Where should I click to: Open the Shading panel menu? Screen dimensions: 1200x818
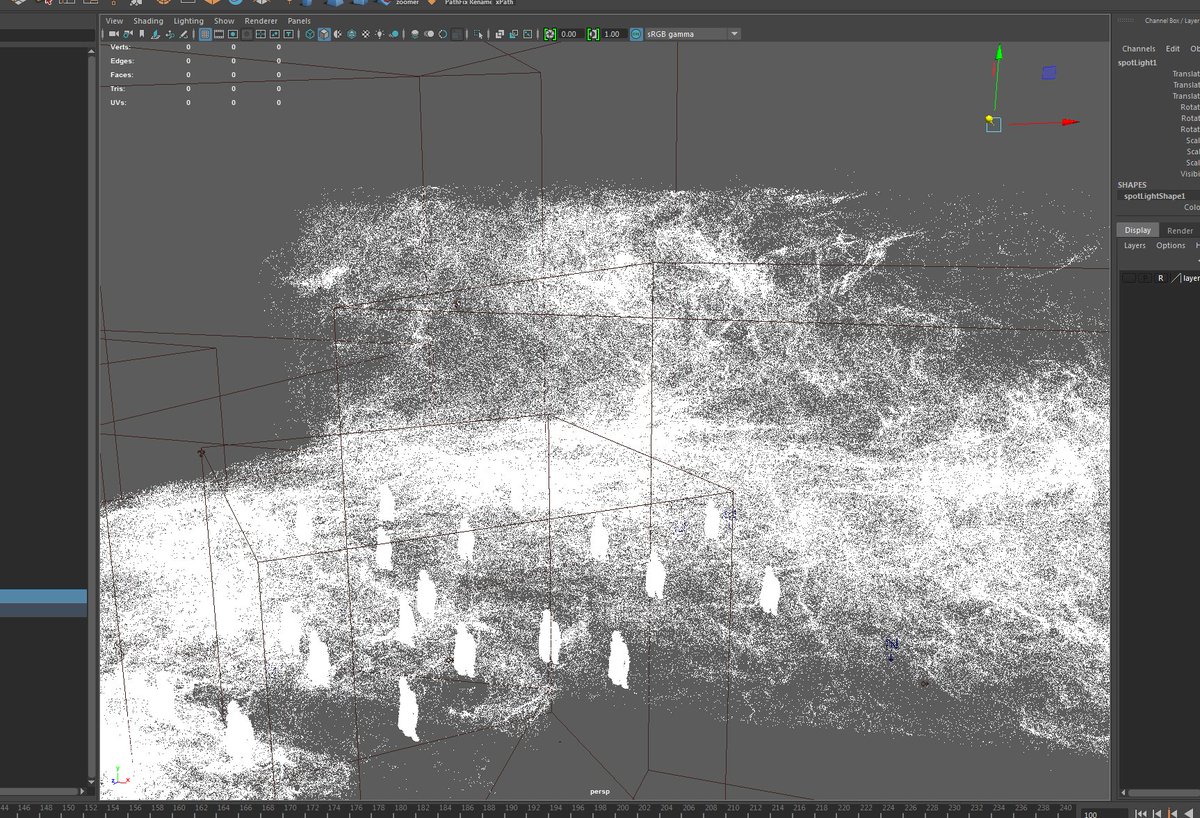[x=148, y=20]
